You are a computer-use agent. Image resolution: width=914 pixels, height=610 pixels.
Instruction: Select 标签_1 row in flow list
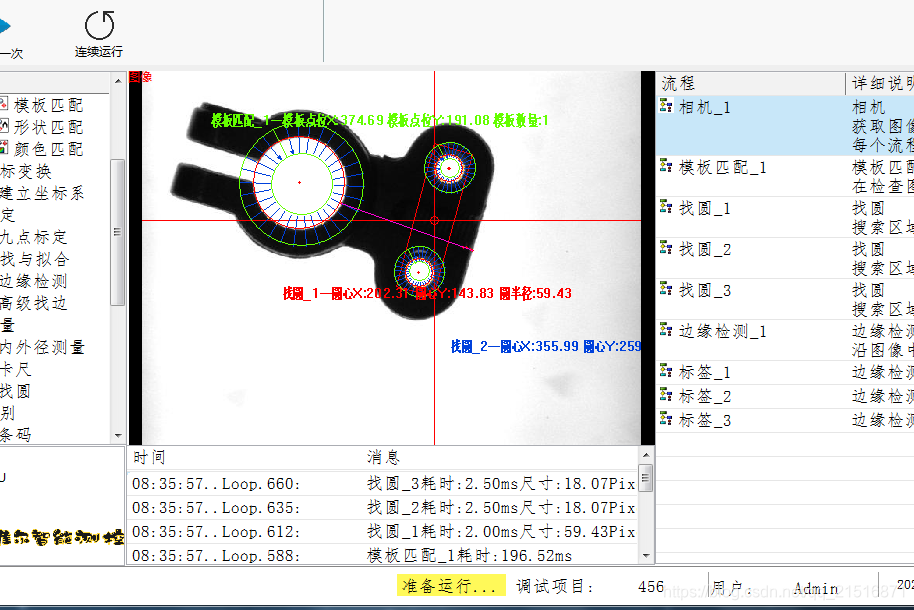[785, 372]
